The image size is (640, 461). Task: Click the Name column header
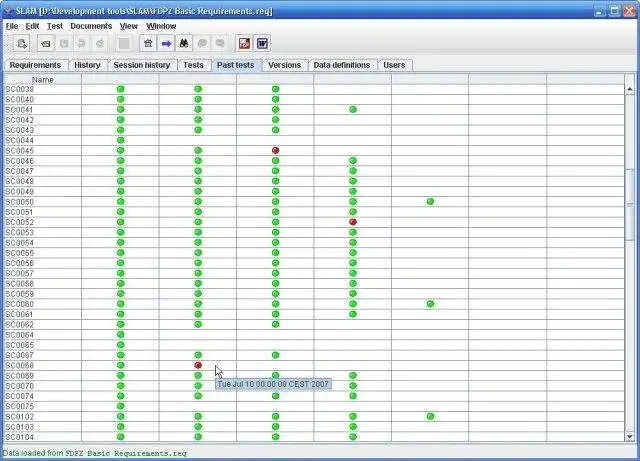click(42, 80)
